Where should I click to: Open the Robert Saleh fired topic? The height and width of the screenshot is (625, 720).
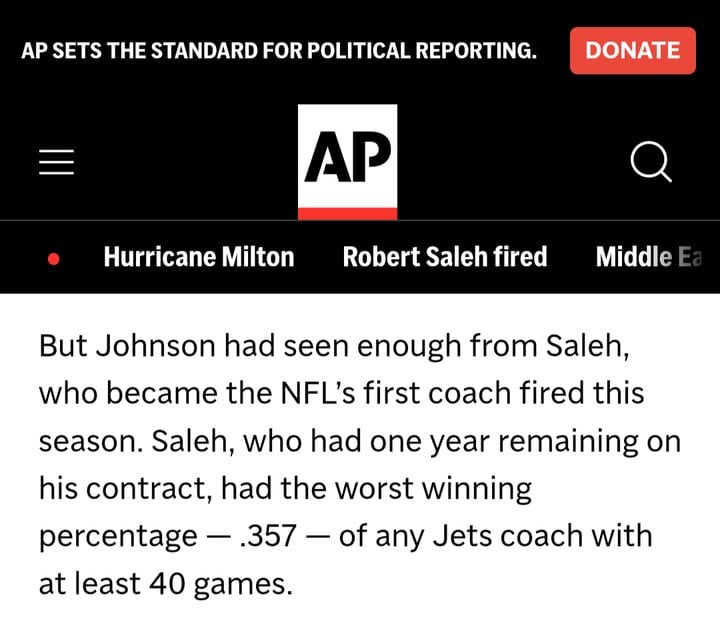tap(445, 257)
